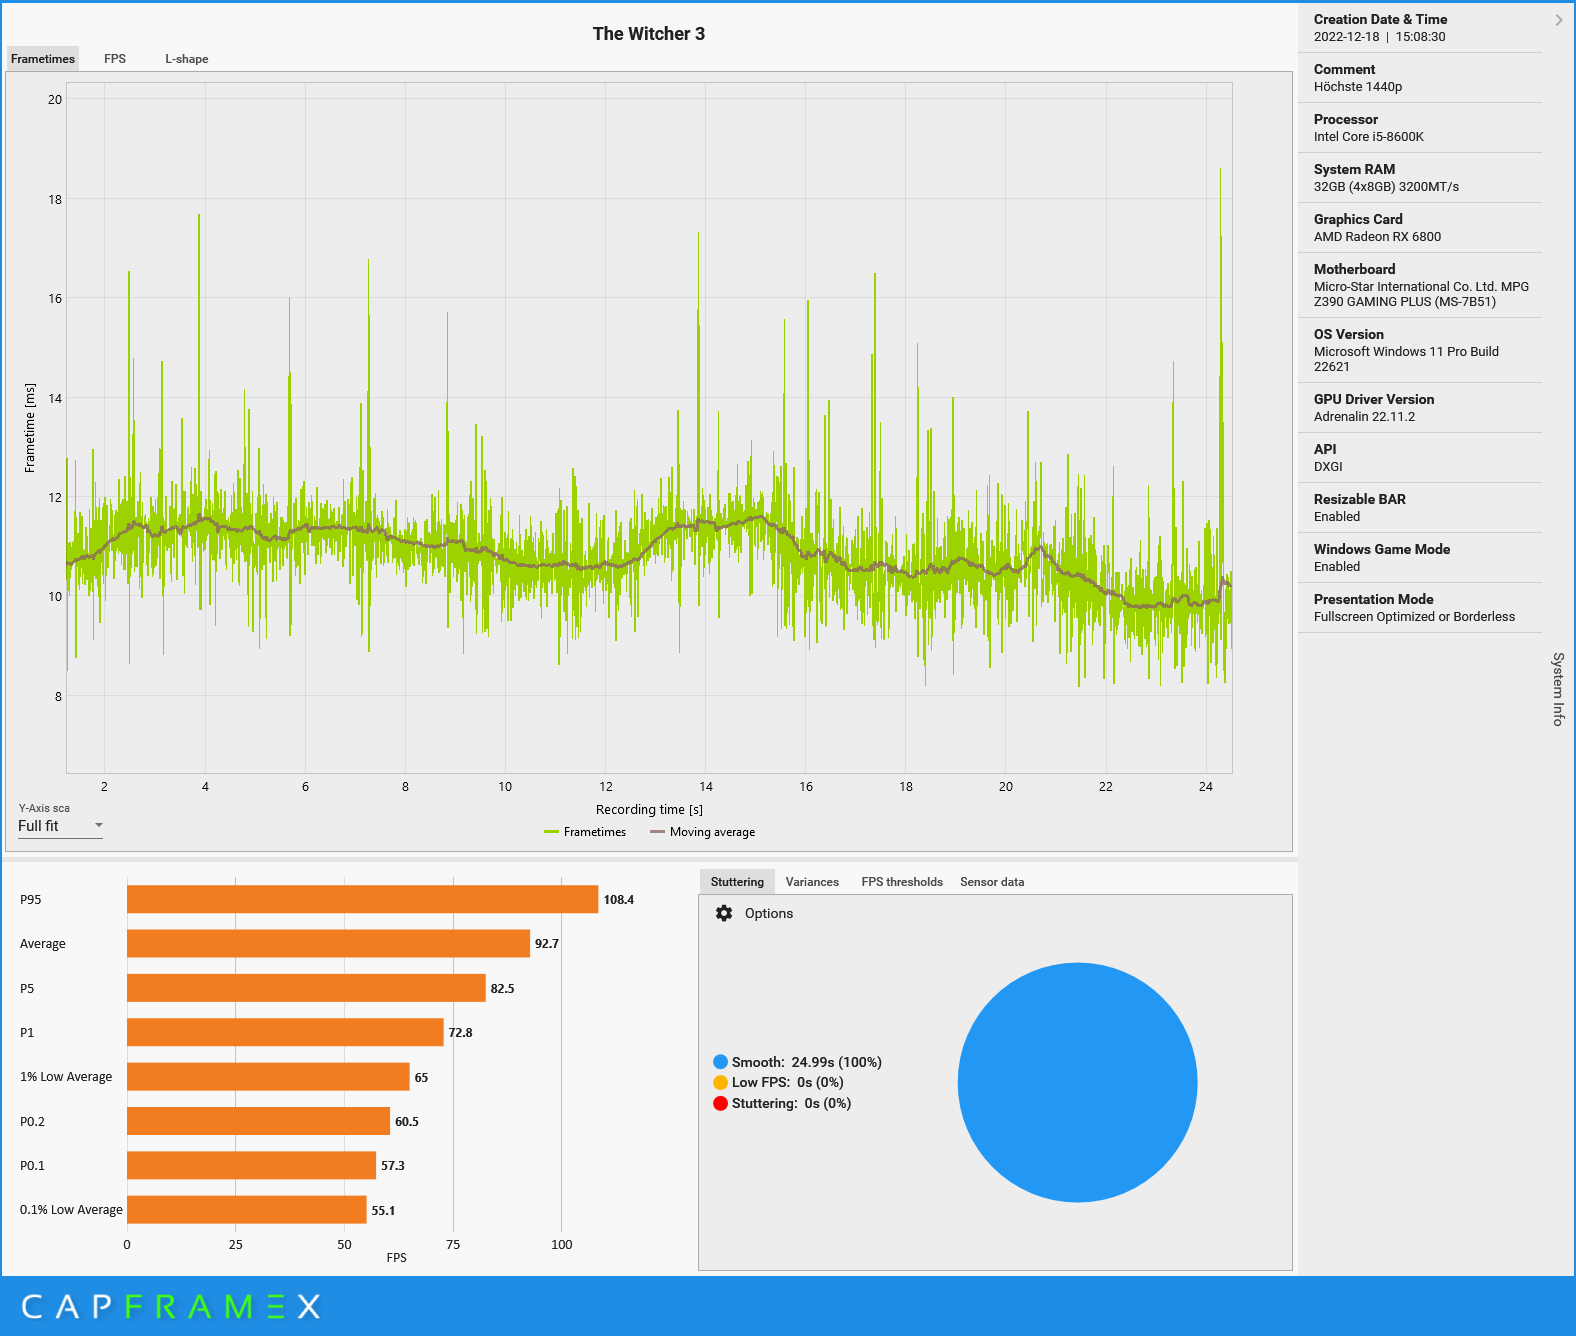Image resolution: width=1576 pixels, height=1336 pixels.
Task: Show the Sensor data tab
Action: point(992,882)
